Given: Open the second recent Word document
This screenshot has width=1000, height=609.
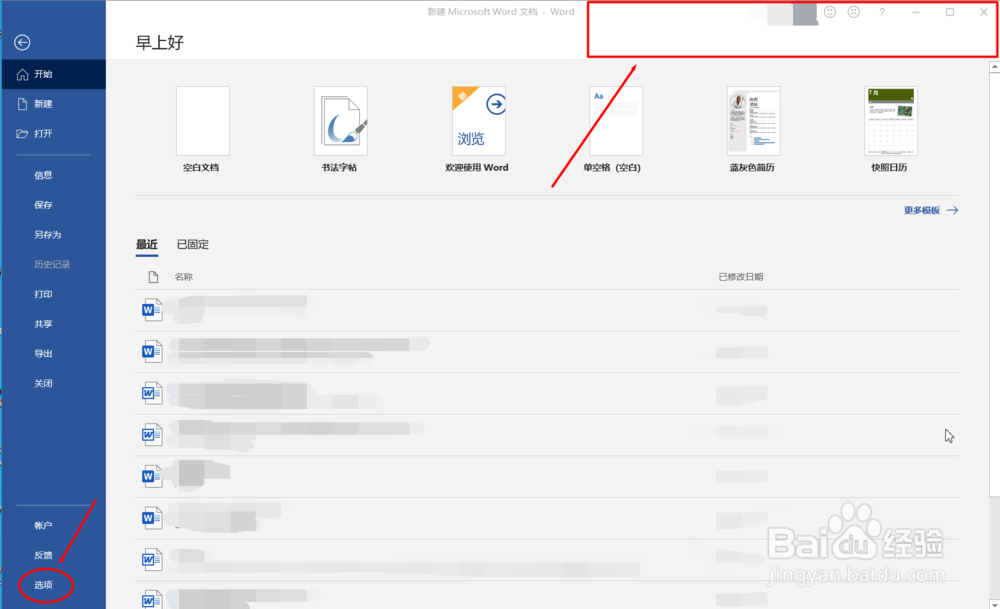Looking at the screenshot, I should click(547, 351).
